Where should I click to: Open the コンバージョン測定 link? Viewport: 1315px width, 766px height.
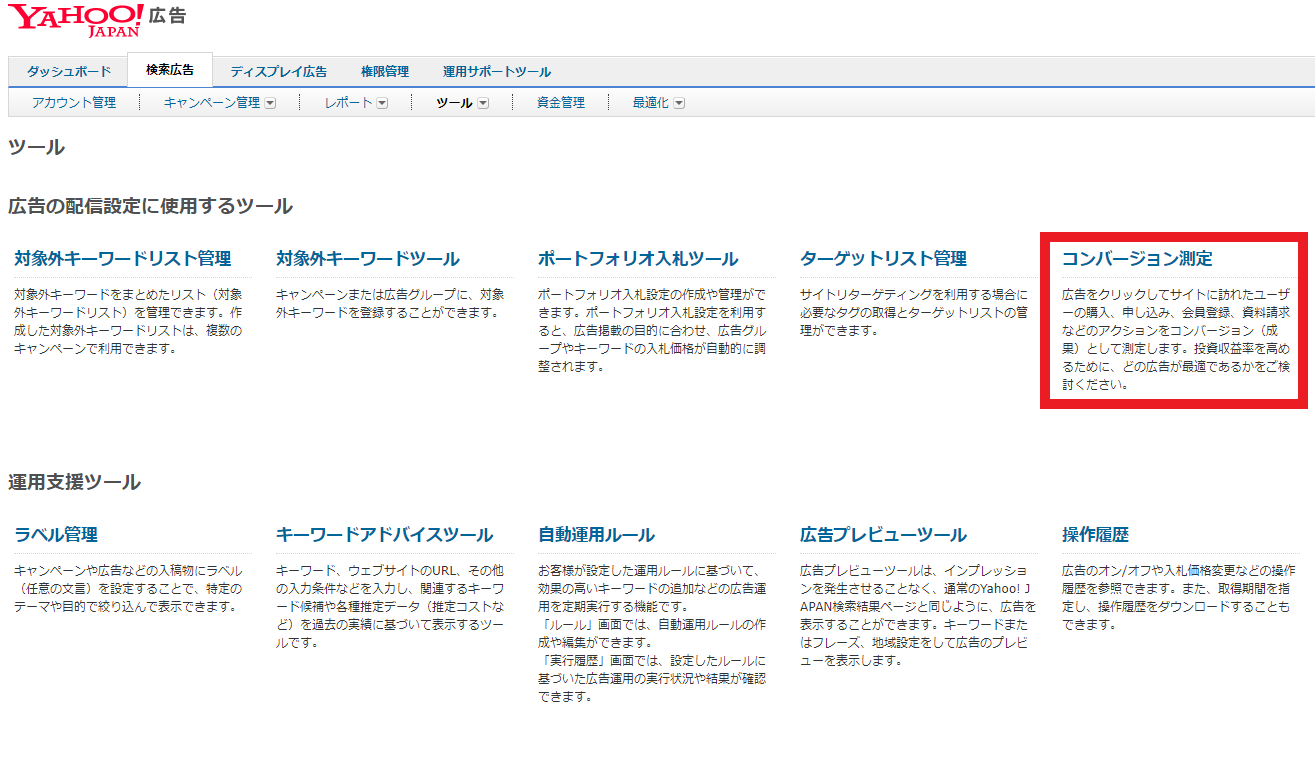coord(1137,259)
